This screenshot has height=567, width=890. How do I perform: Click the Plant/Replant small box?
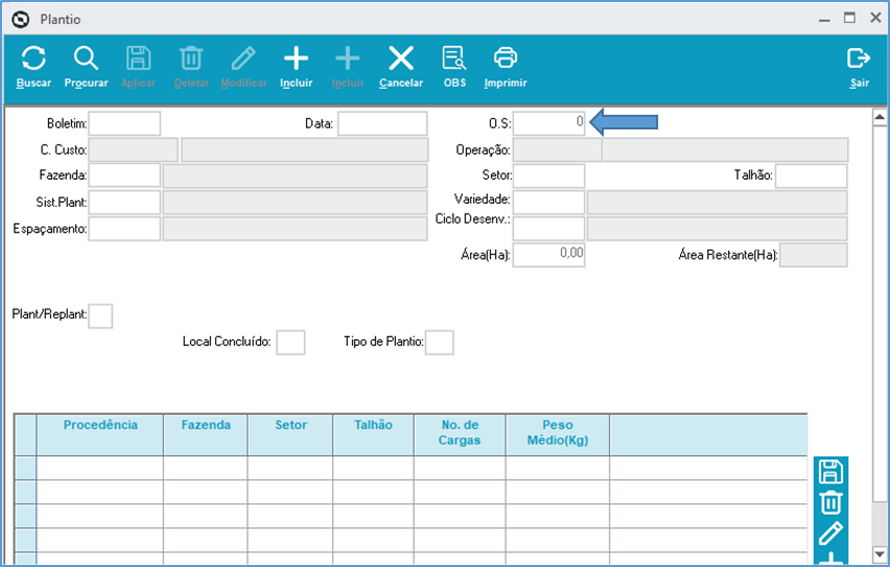[x=100, y=316]
